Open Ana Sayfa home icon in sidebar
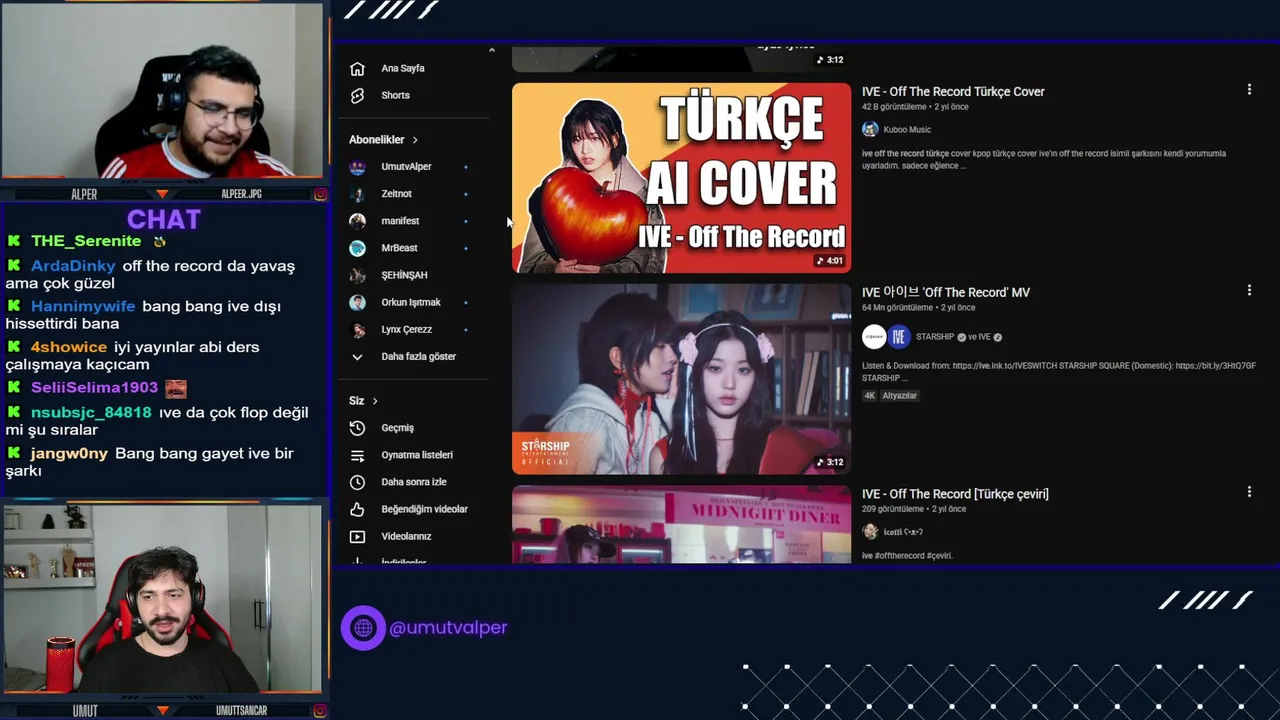This screenshot has width=1280, height=720. click(x=357, y=69)
